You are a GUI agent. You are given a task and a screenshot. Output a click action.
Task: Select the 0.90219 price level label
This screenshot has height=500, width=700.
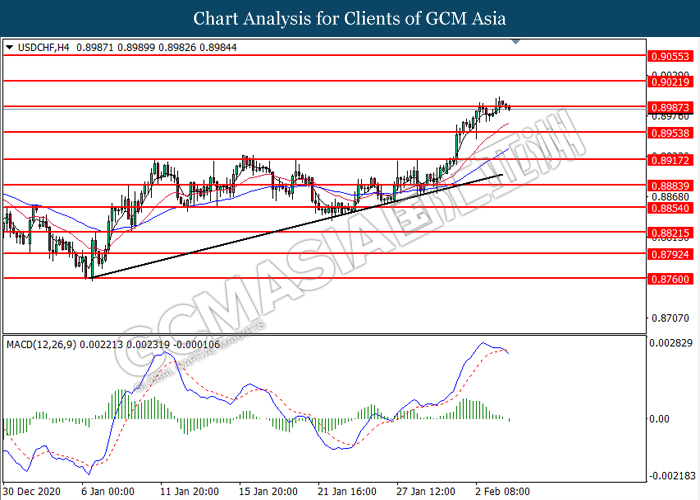click(x=668, y=82)
